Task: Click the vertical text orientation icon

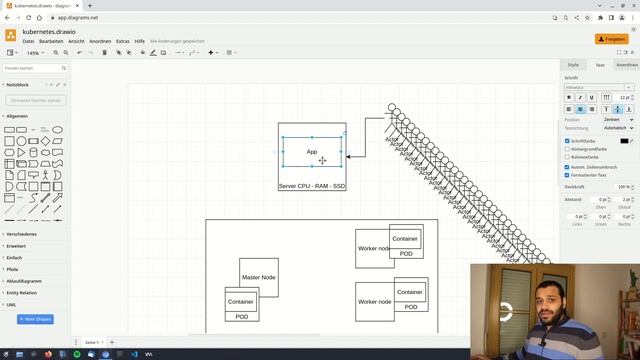Action: [607, 98]
